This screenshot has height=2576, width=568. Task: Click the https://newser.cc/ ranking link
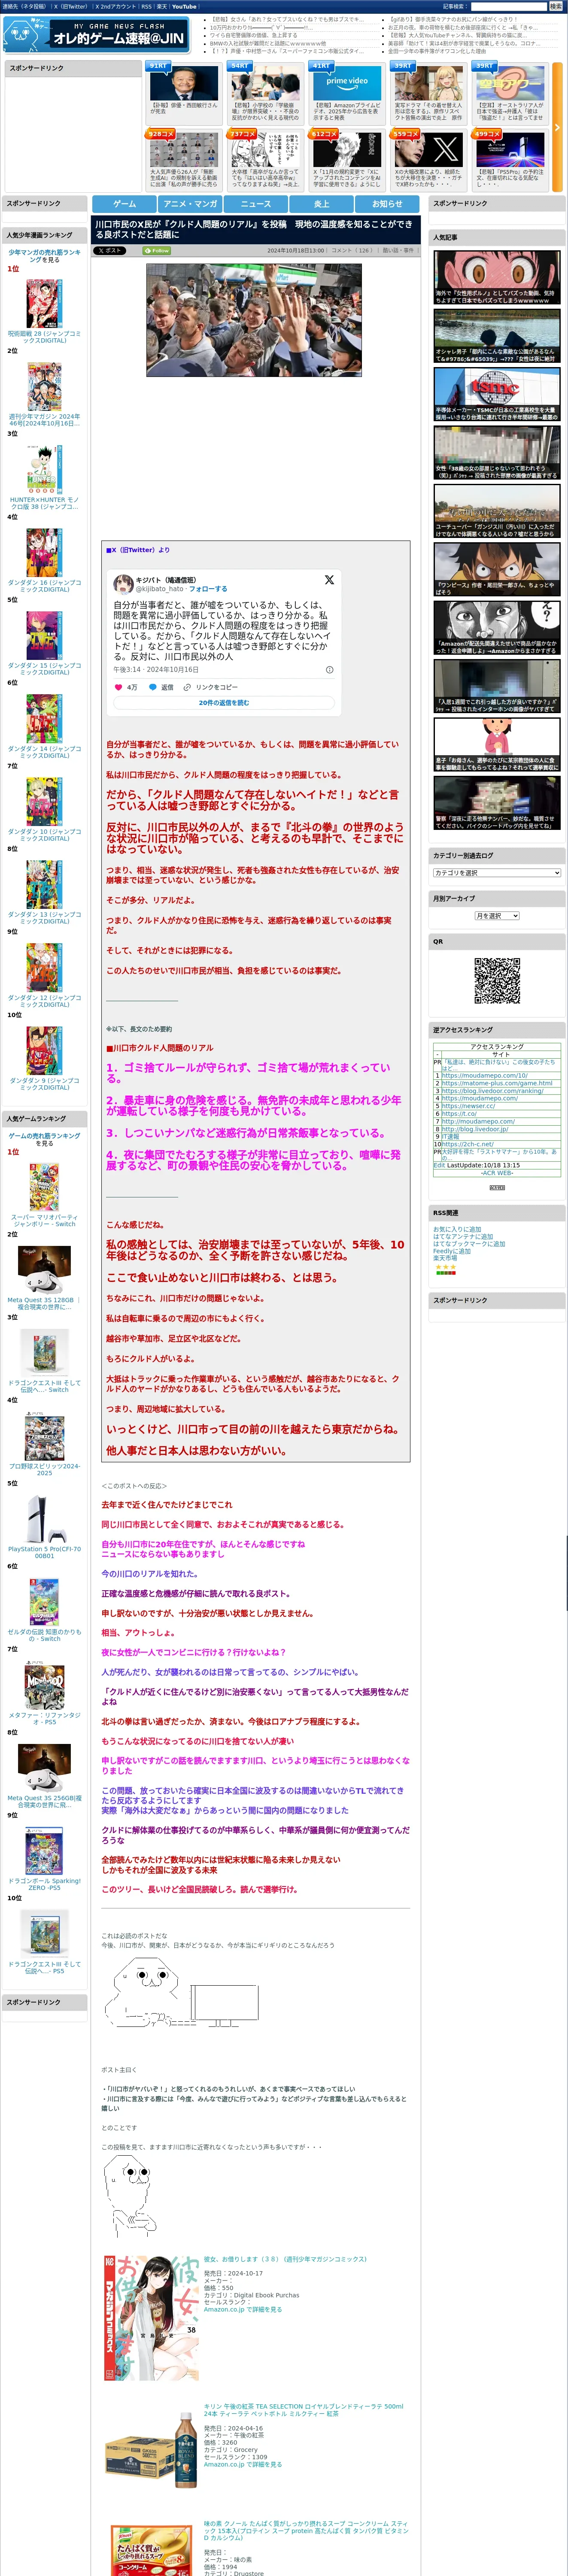(468, 1106)
